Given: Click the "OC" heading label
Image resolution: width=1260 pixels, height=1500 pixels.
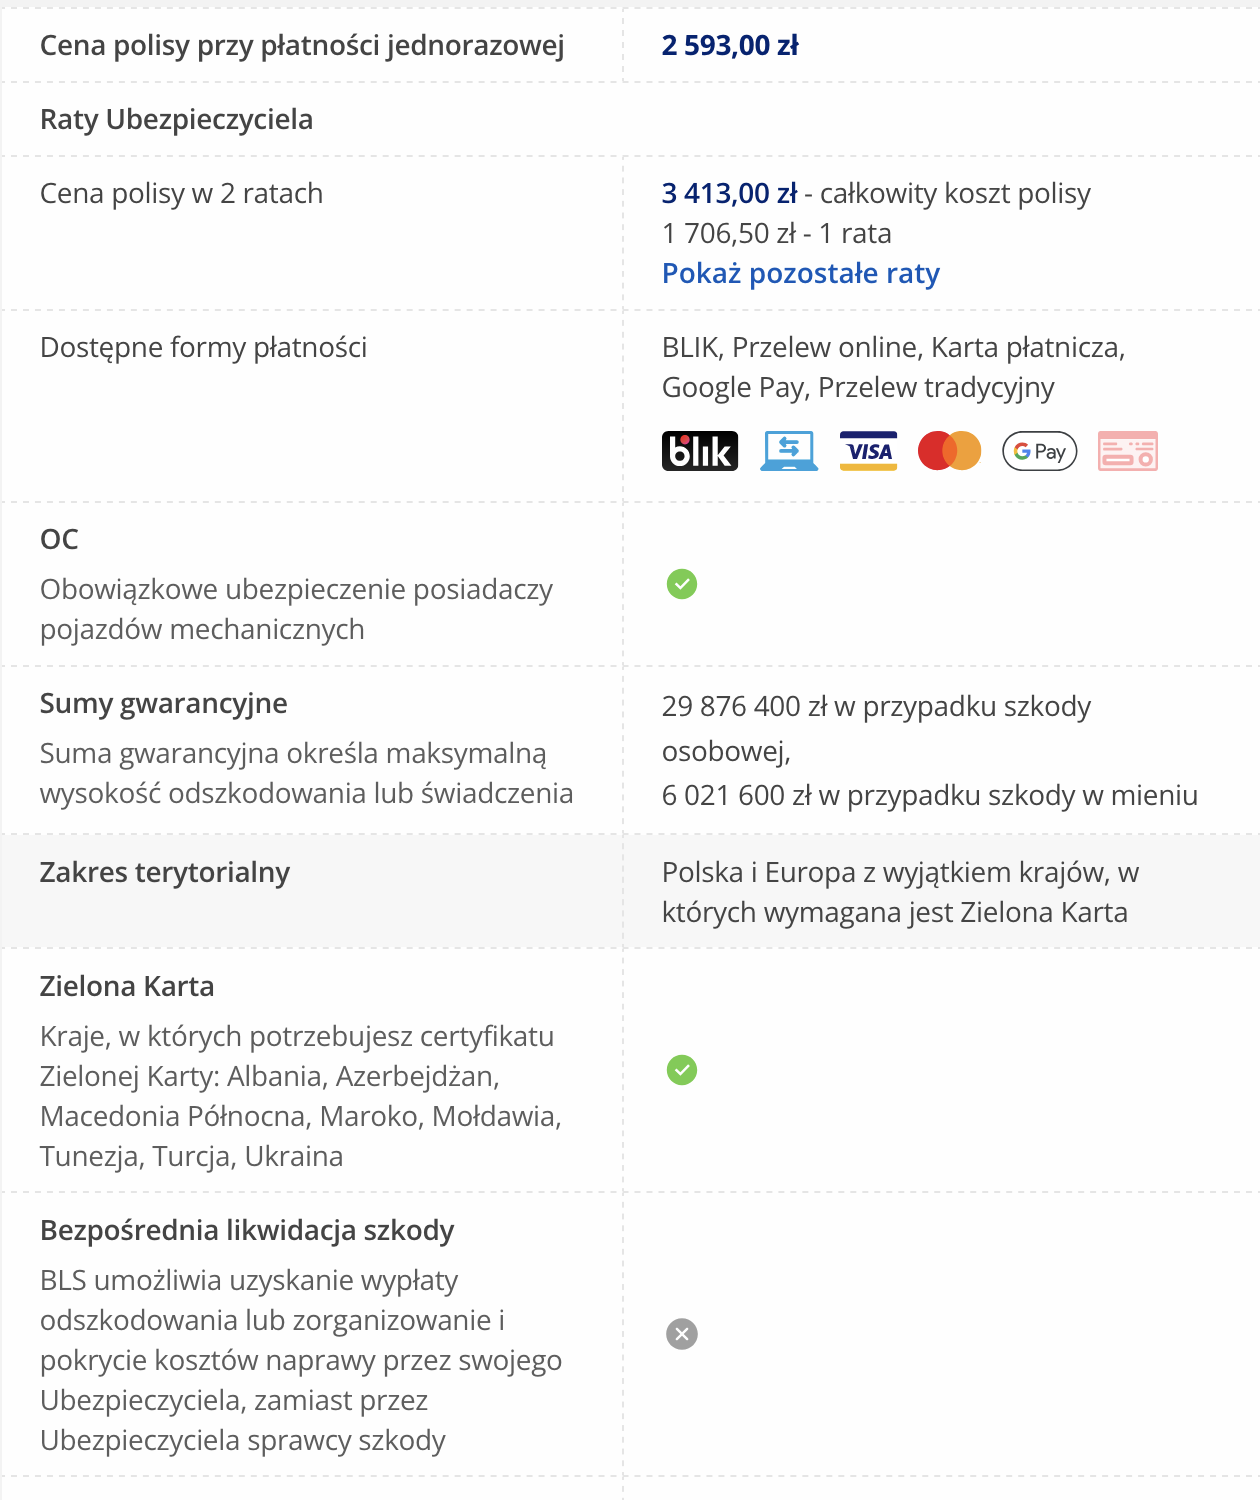Looking at the screenshot, I should tap(59, 539).
